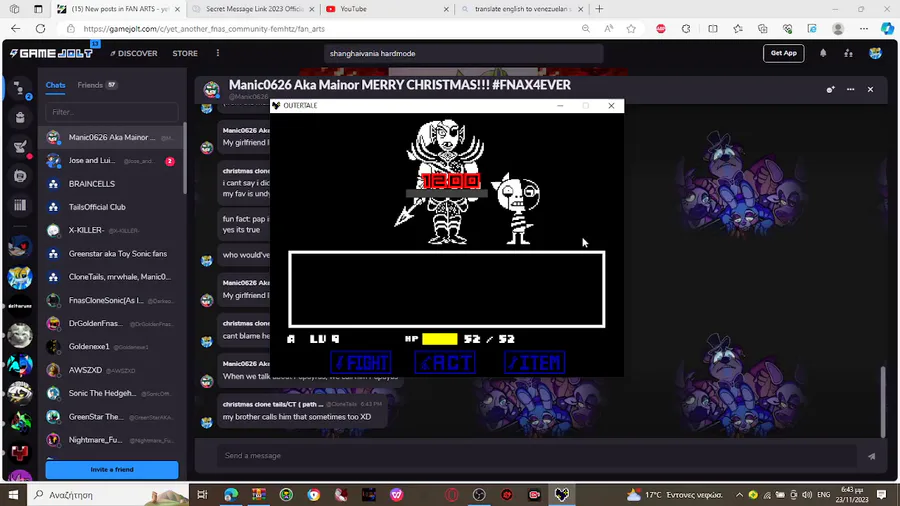Switch to the translate english to venezuelan tab

click(522, 9)
